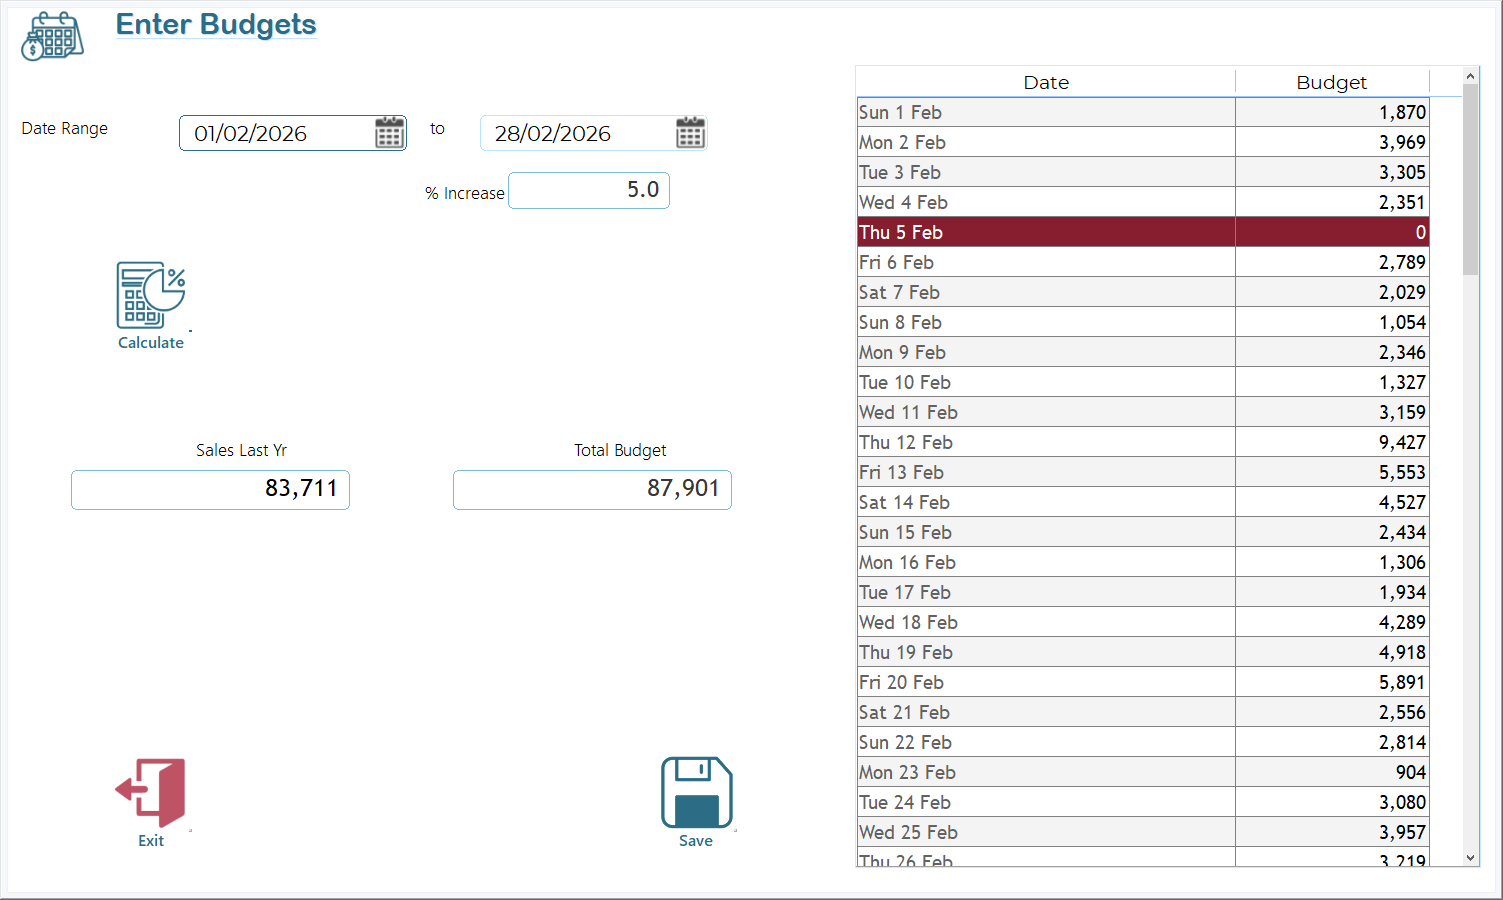Click the Exit door icon
The height and width of the screenshot is (900, 1503).
(151, 792)
